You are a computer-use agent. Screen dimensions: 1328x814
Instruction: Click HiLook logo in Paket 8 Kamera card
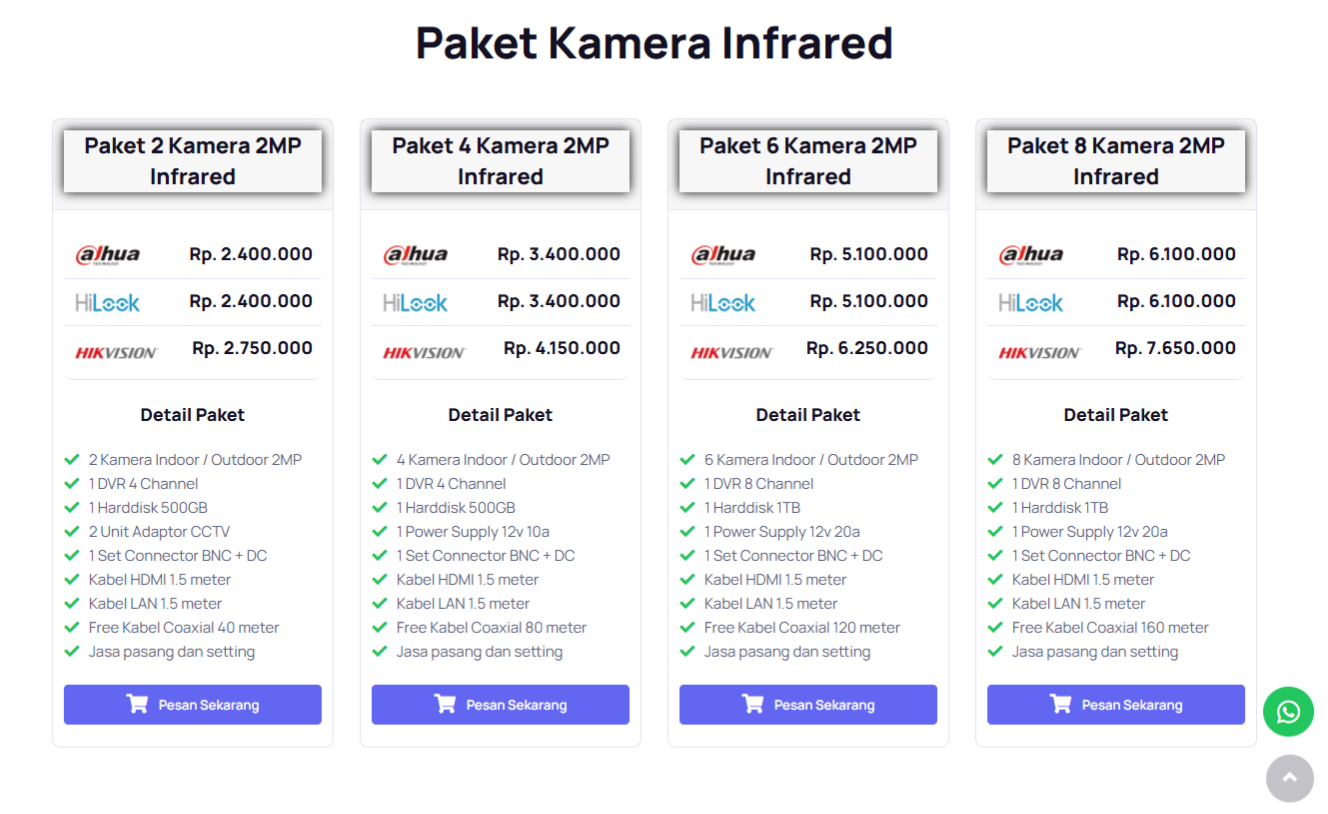pyautogui.click(x=1031, y=302)
